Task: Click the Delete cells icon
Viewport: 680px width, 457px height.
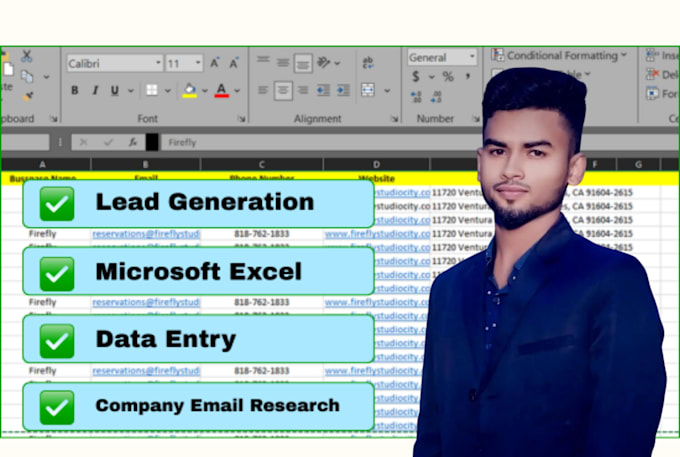Action: pyautogui.click(x=652, y=75)
